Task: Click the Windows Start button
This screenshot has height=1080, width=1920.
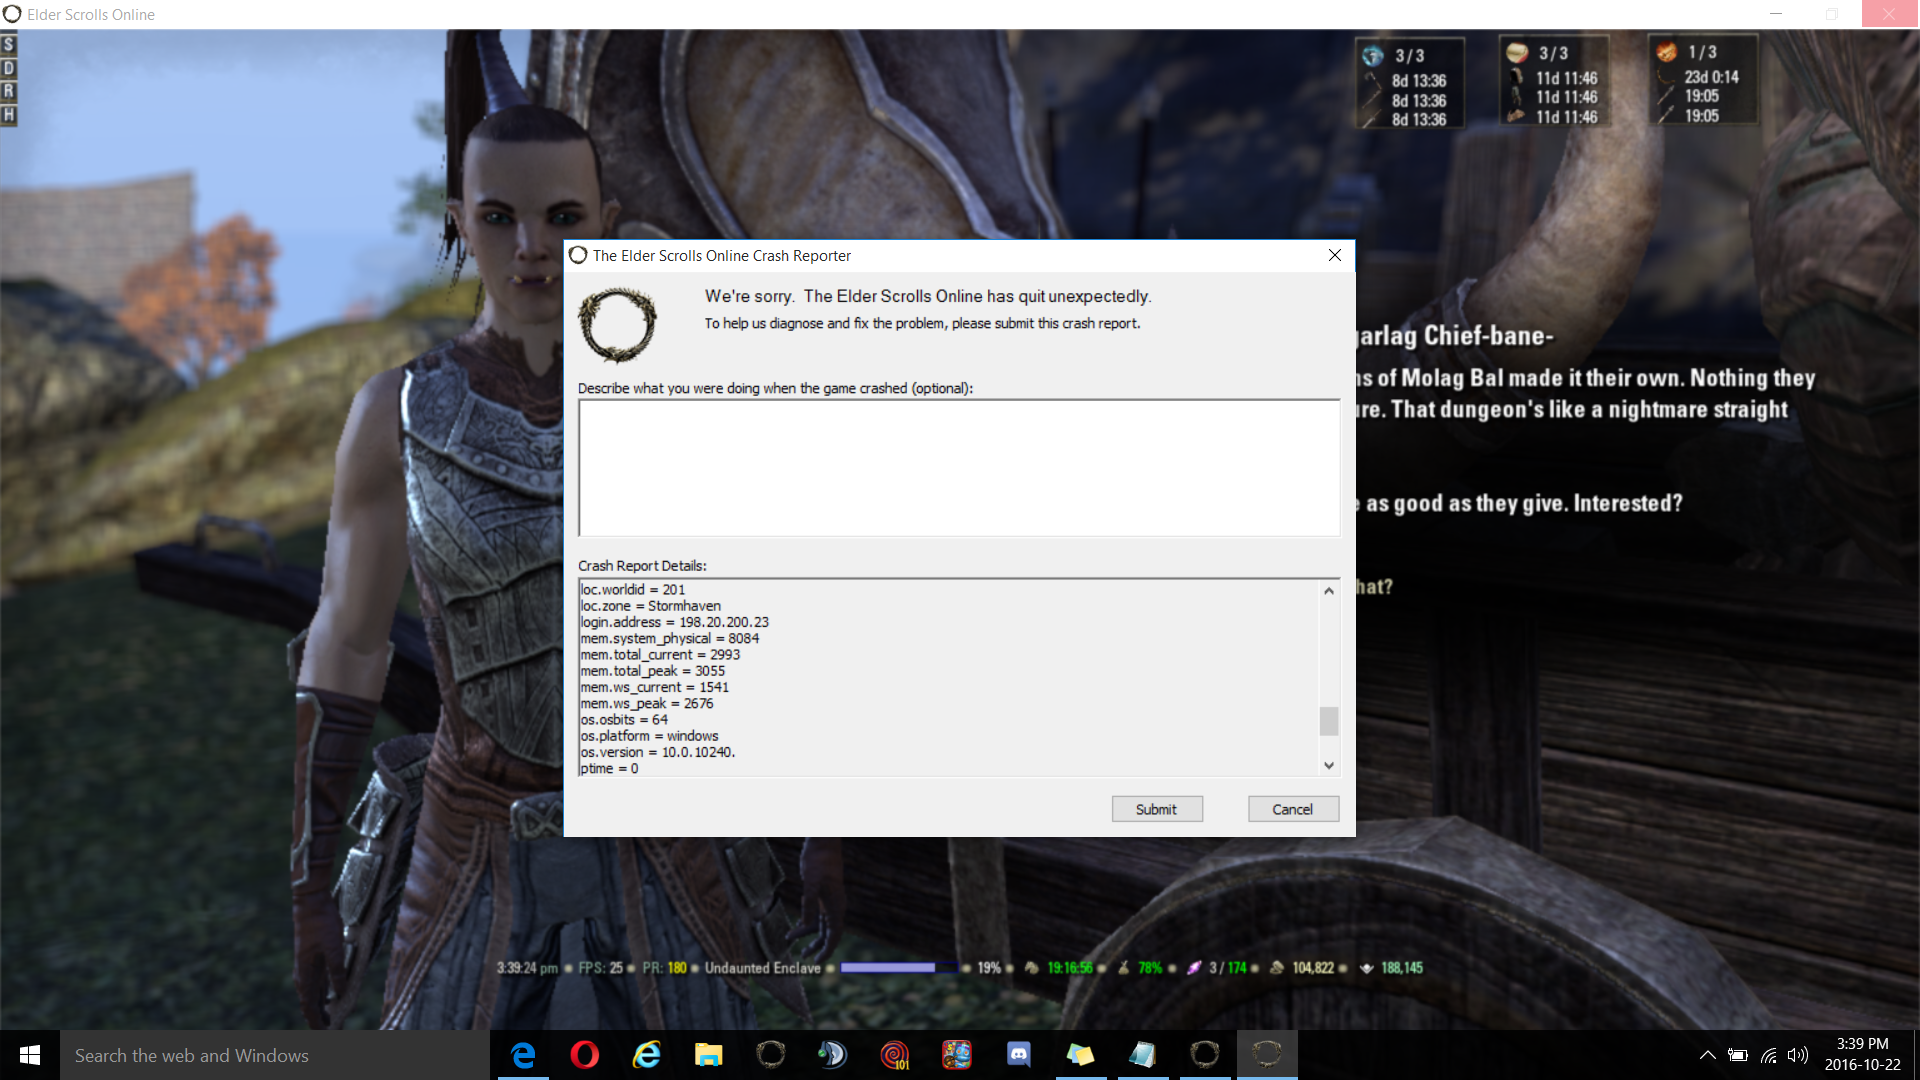Action: coord(29,1055)
